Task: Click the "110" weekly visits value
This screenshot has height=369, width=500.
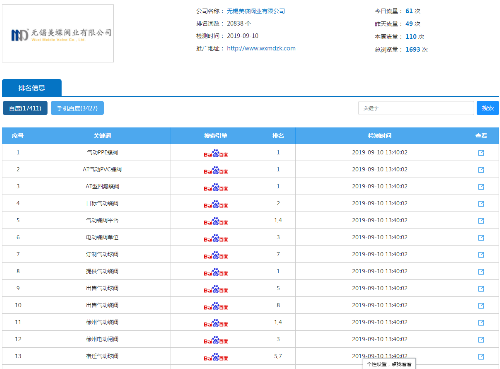Action: pos(411,37)
